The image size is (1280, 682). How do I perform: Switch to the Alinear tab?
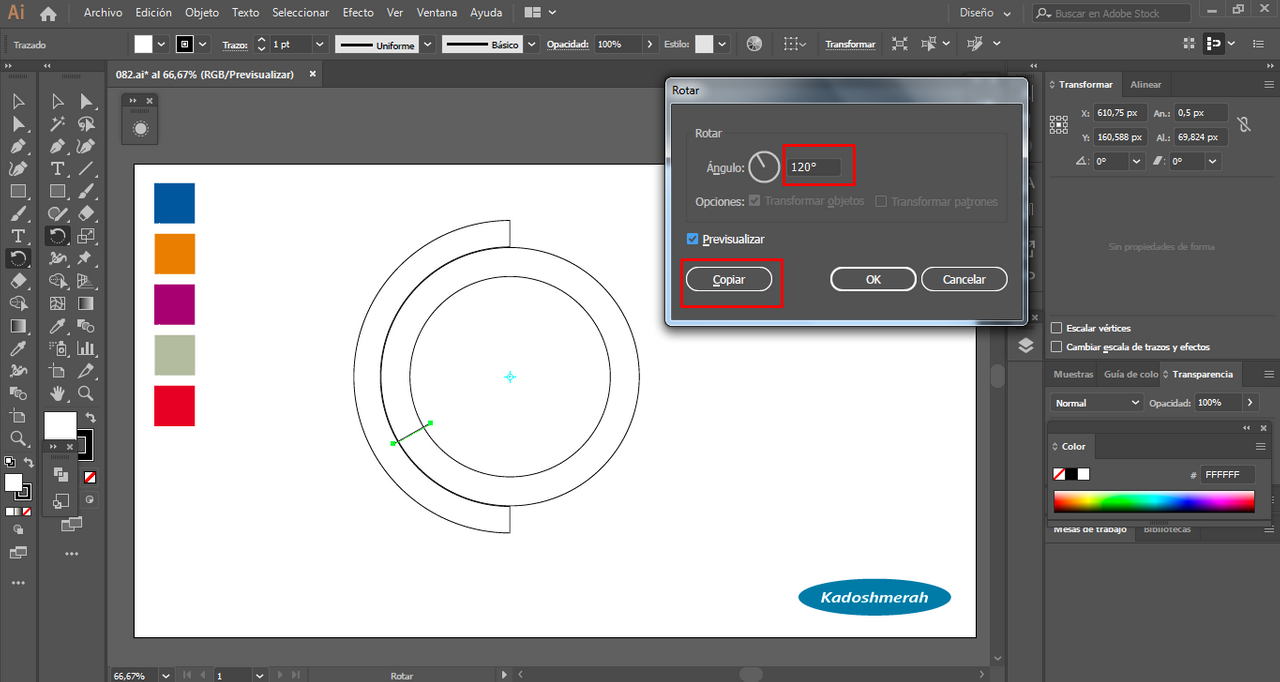coord(1146,85)
